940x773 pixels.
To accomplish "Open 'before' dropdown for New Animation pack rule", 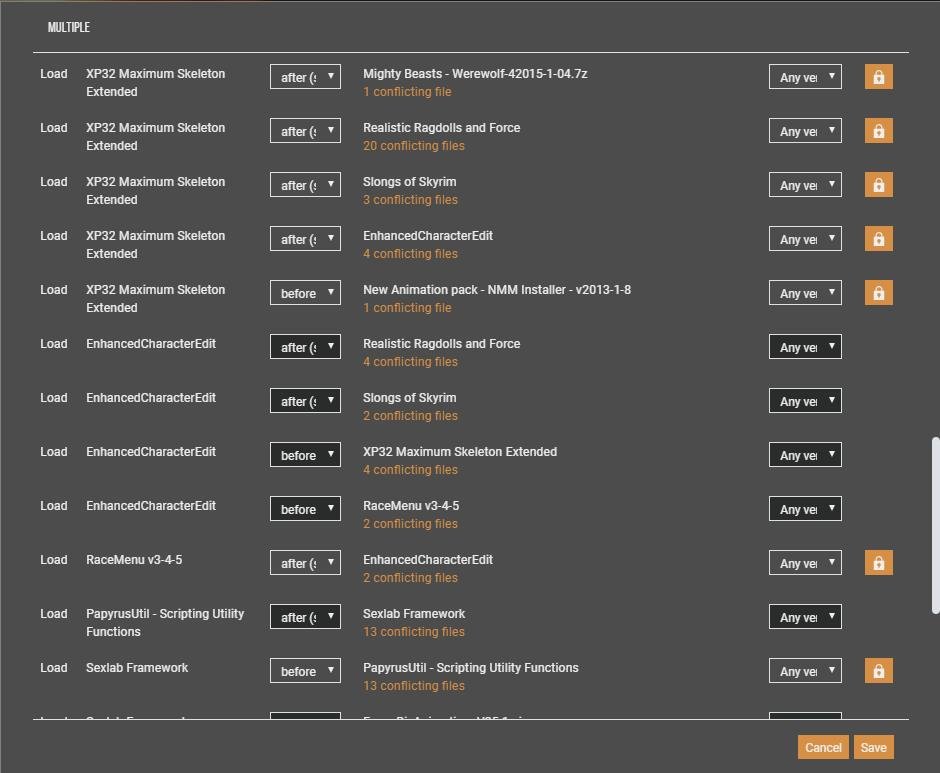I will [305, 293].
